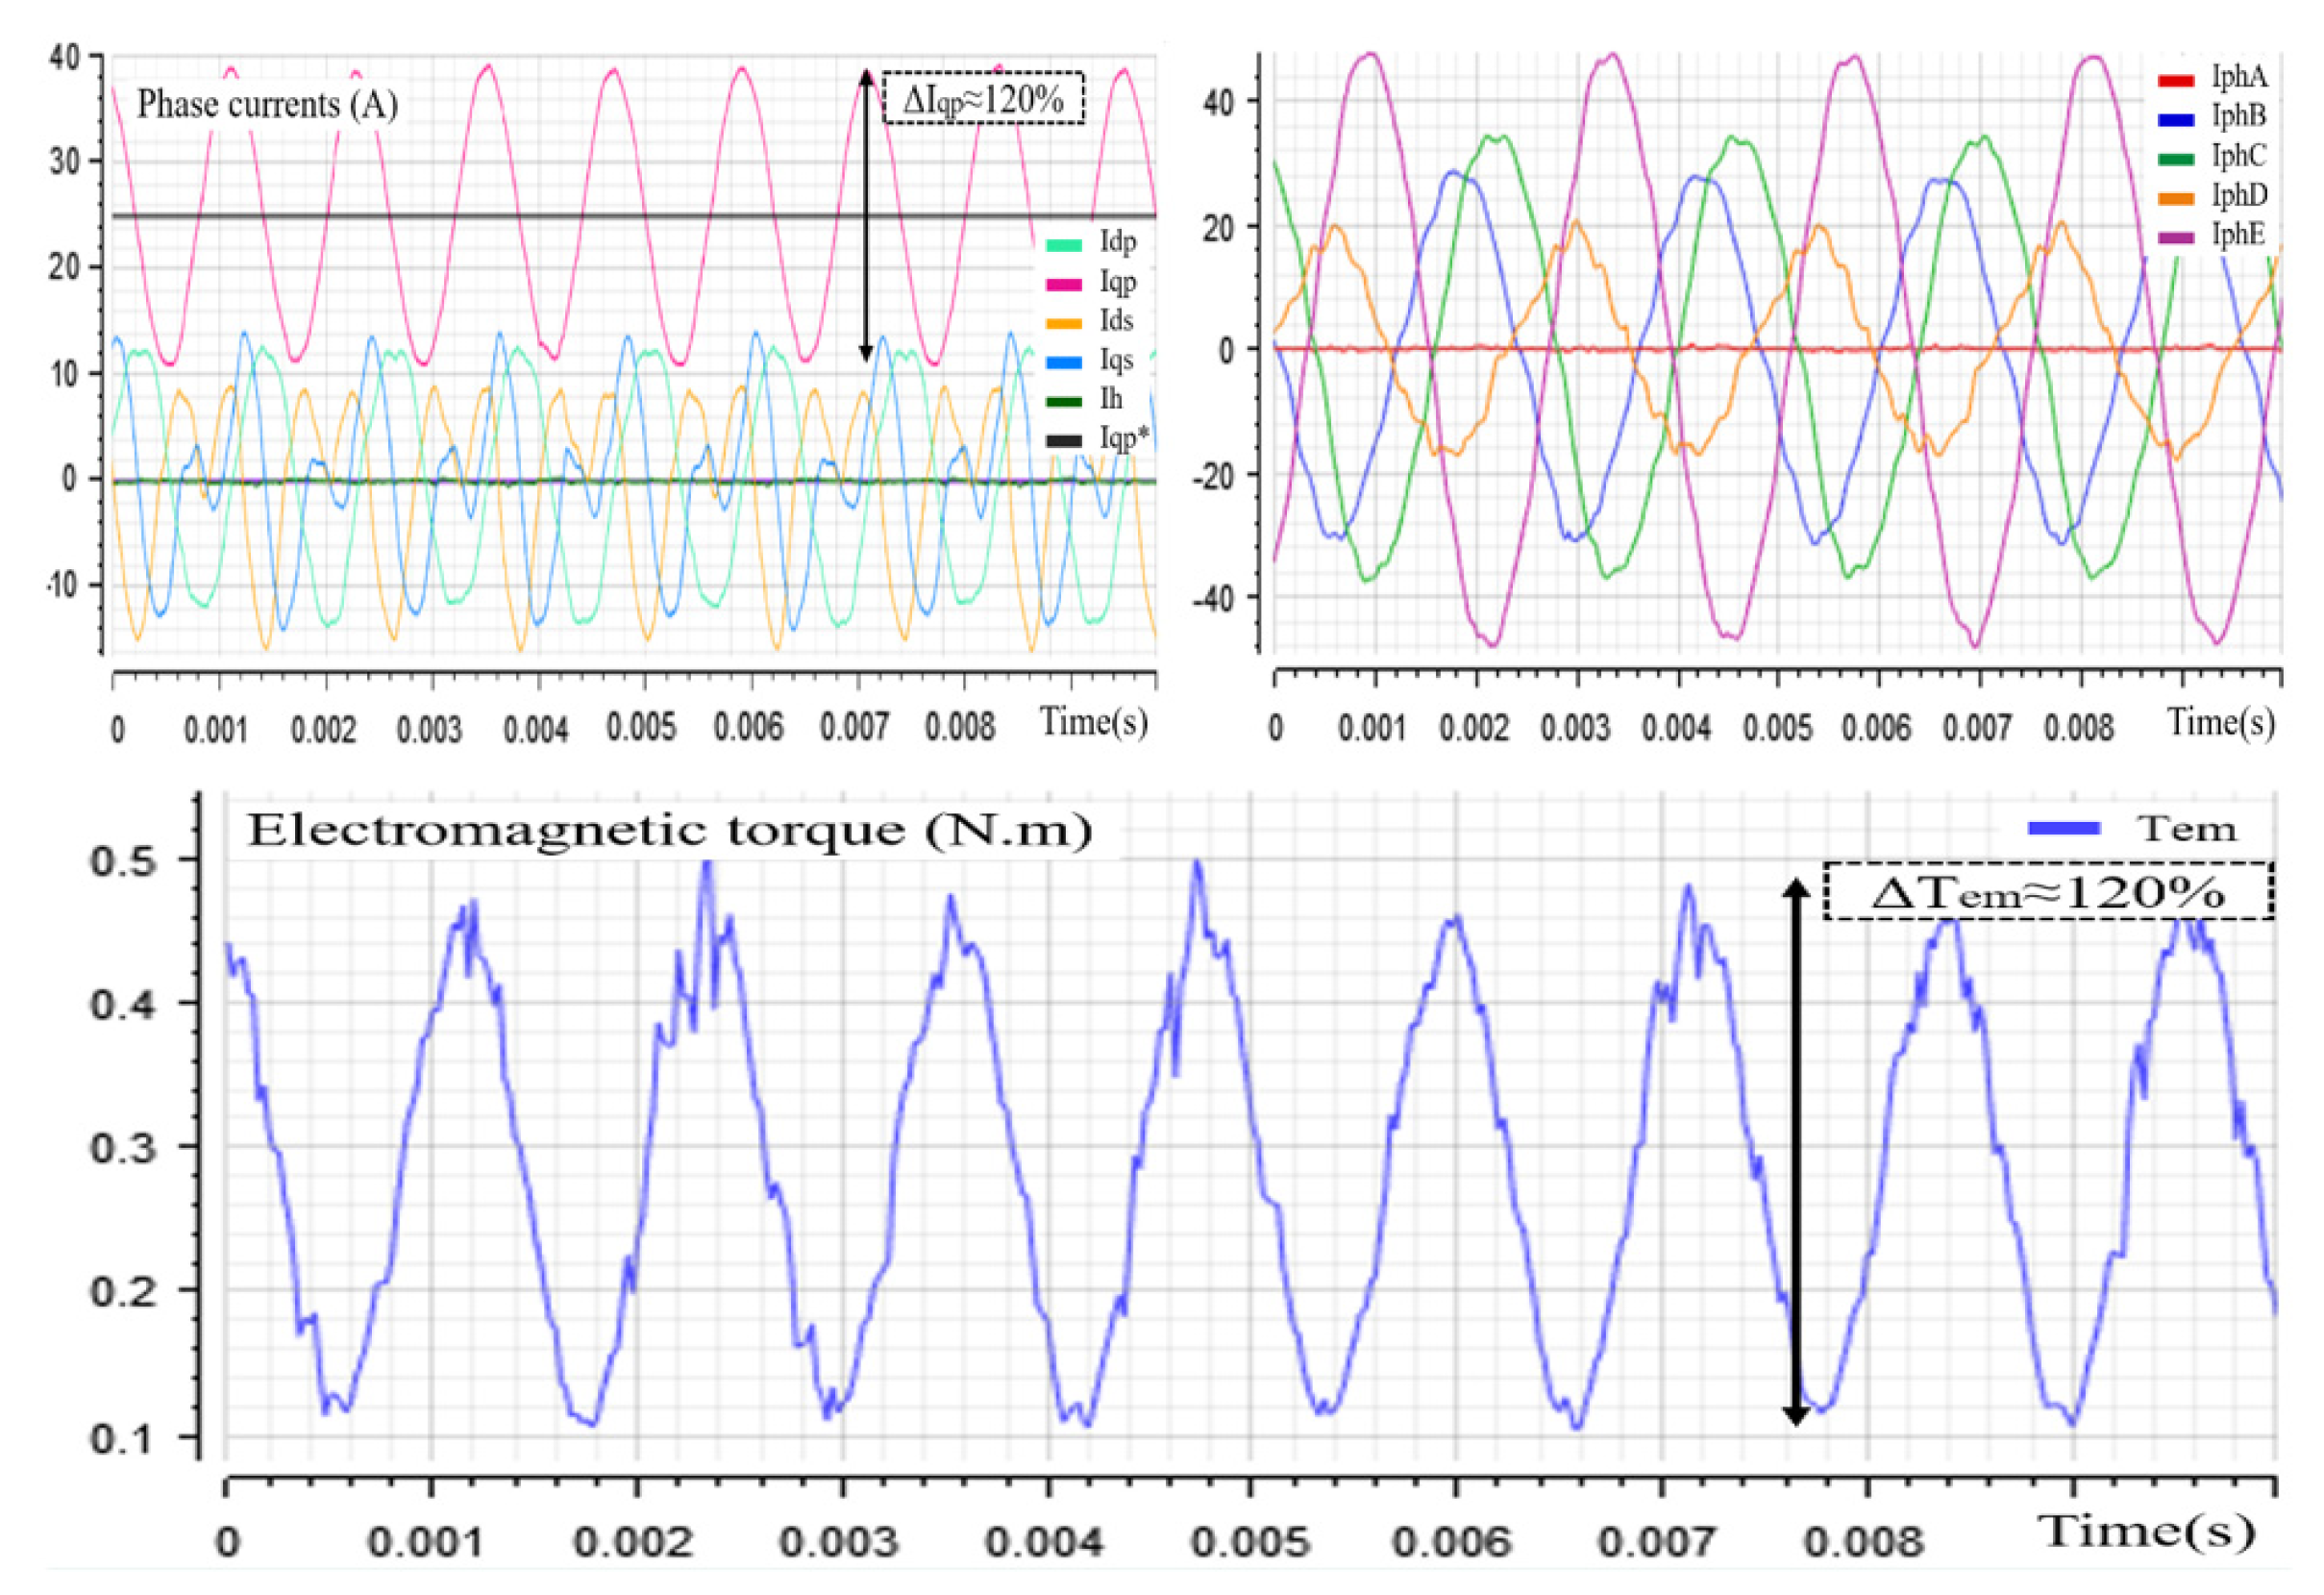Screen dimensions: 2324x1595
Task: Click the IphD orange legend swatch
Action: pyautogui.click(x=2175, y=198)
